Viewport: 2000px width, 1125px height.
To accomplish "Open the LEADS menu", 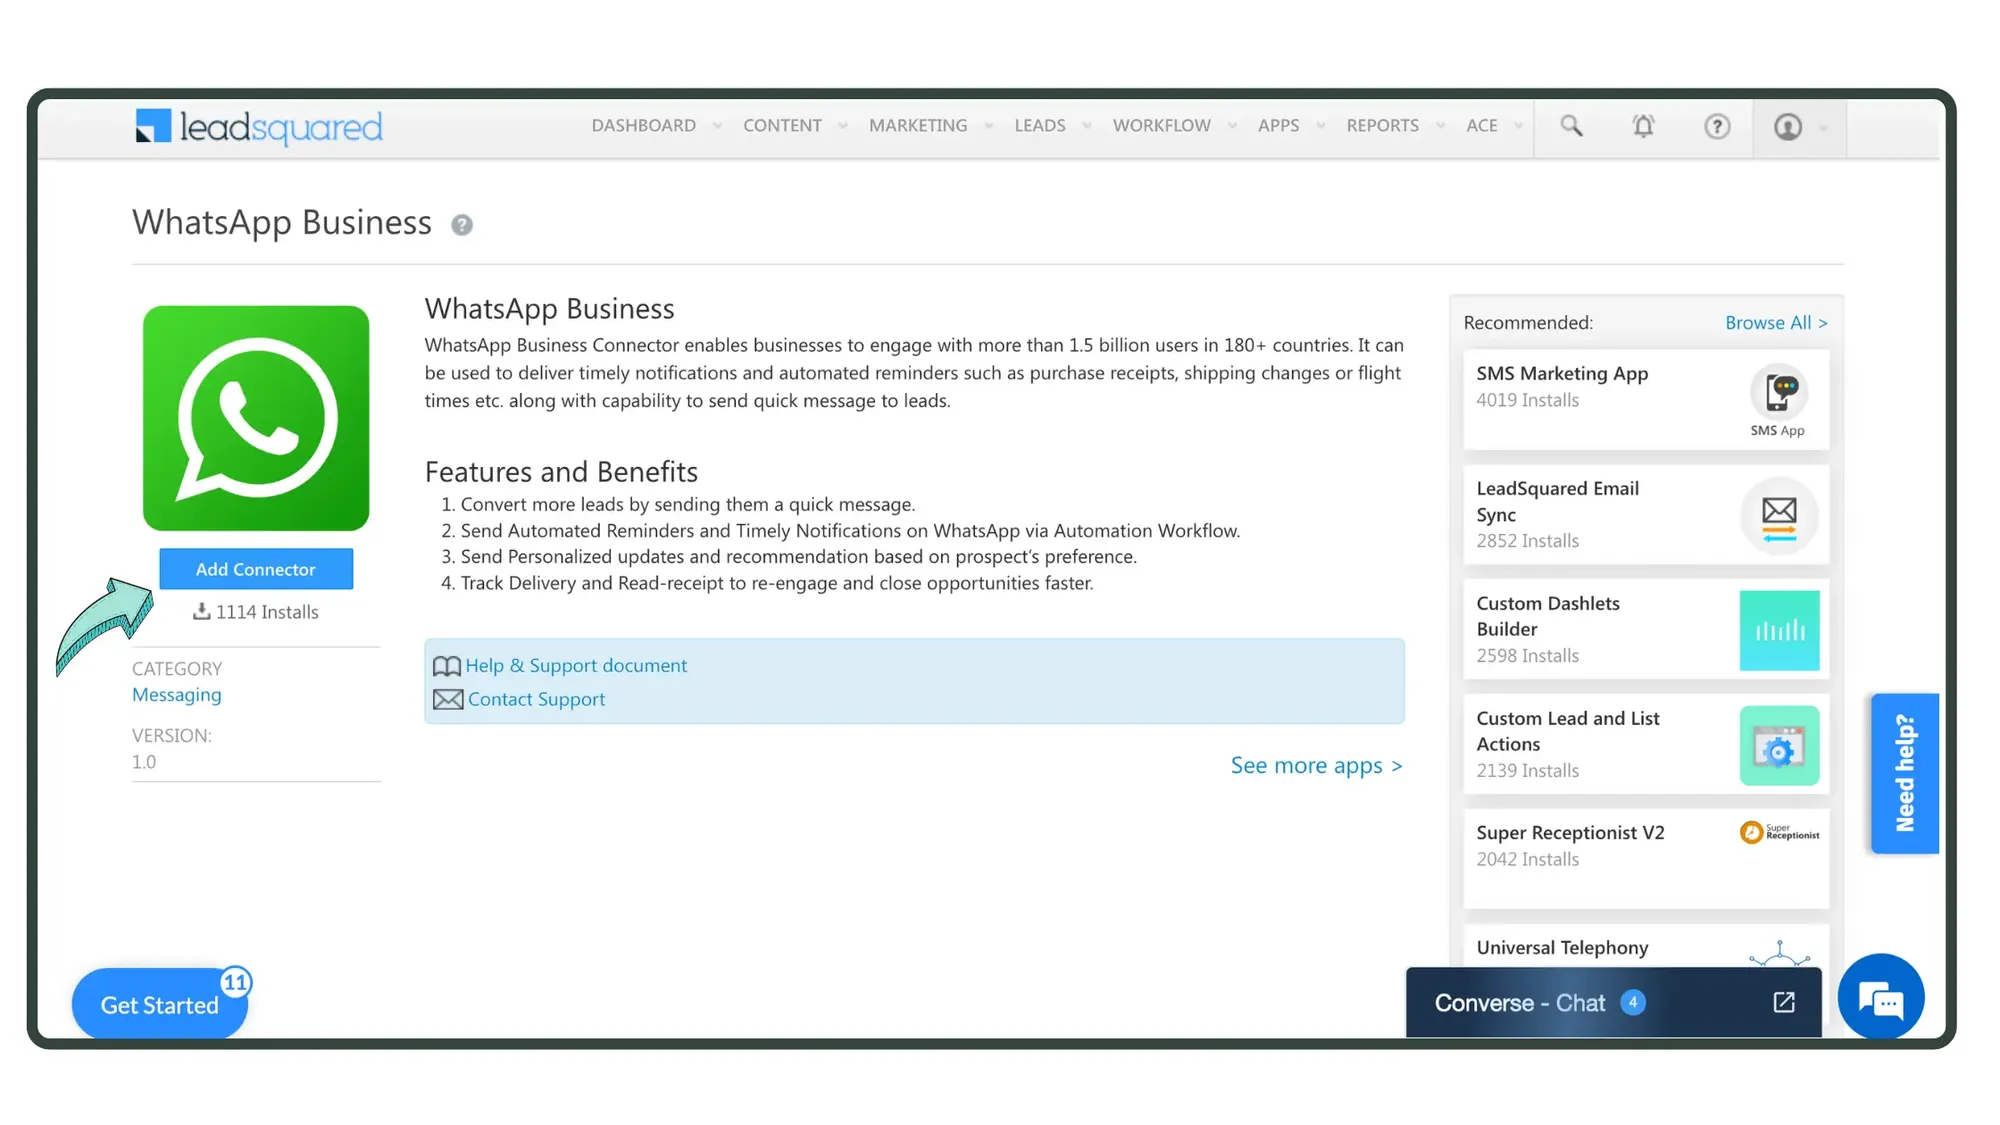I will click(1040, 126).
